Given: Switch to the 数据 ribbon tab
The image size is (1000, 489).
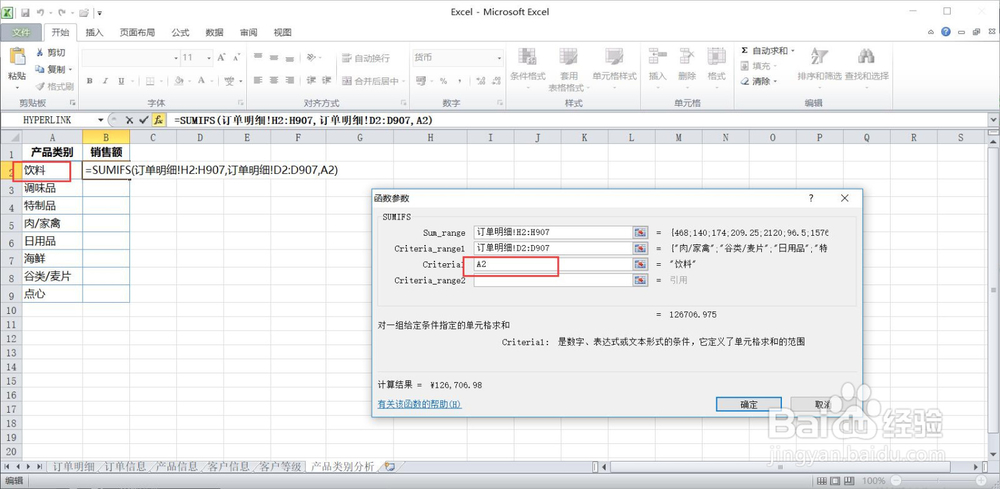Looking at the screenshot, I should pos(214,33).
